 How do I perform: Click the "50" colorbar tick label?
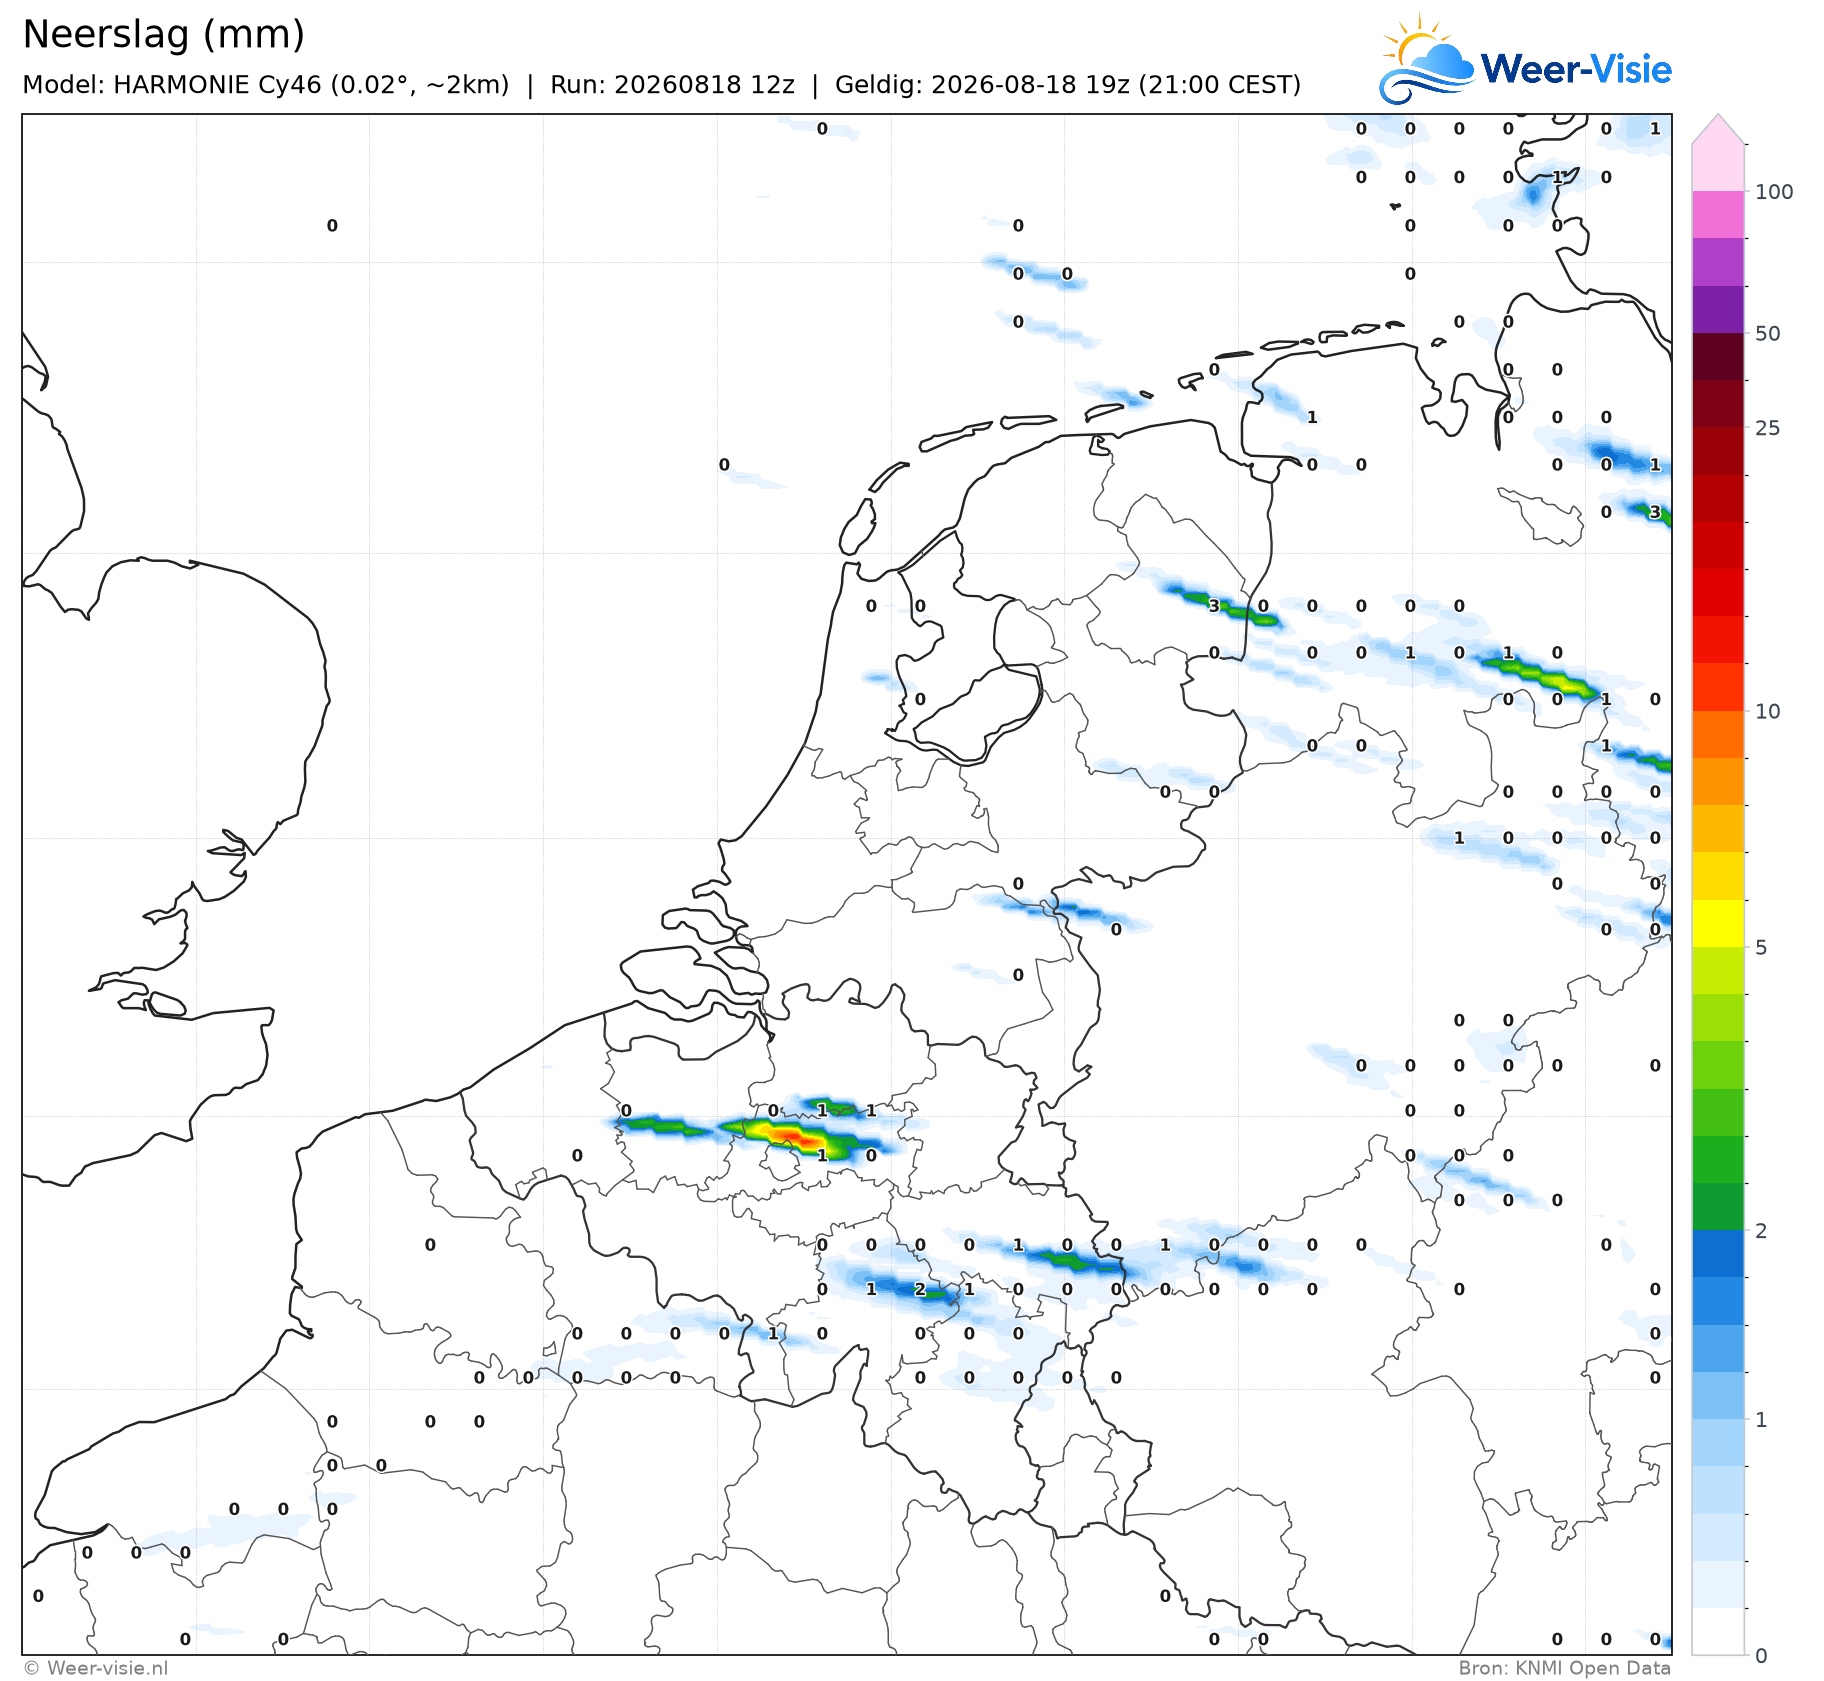(x=1768, y=334)
